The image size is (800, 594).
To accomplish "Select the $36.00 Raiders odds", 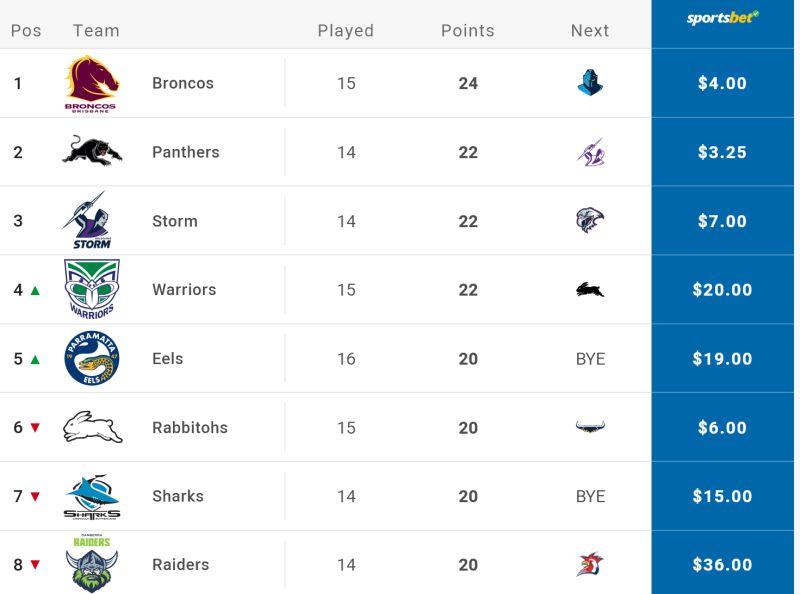I will [722, 565].
